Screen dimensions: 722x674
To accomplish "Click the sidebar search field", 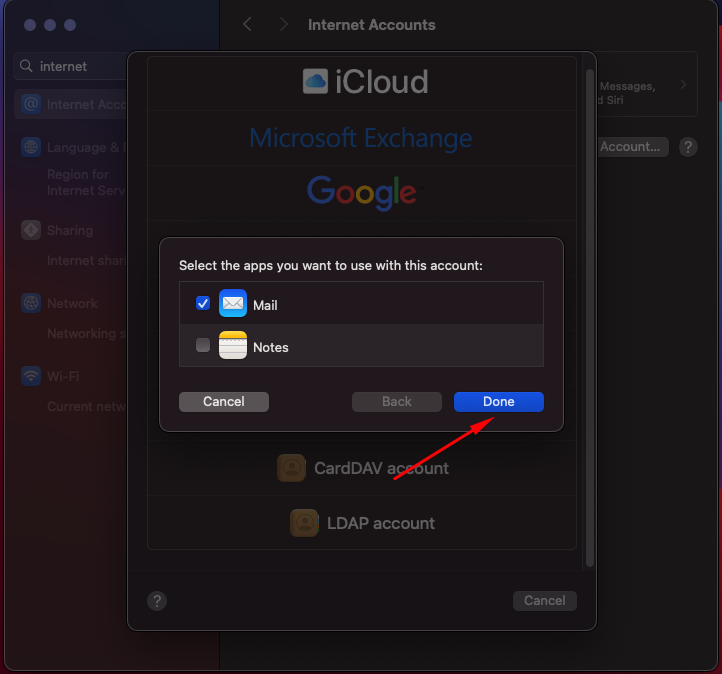I will (x=71, y=66).
